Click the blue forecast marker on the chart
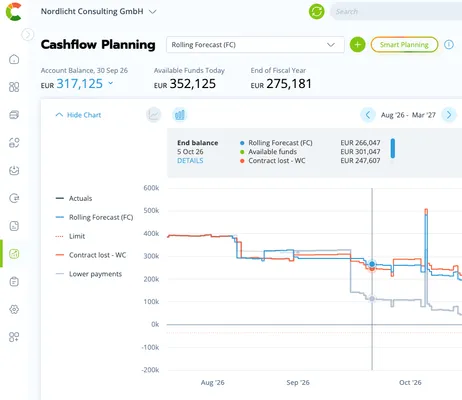This screenshot has width=462, height=400. [372, 264]
